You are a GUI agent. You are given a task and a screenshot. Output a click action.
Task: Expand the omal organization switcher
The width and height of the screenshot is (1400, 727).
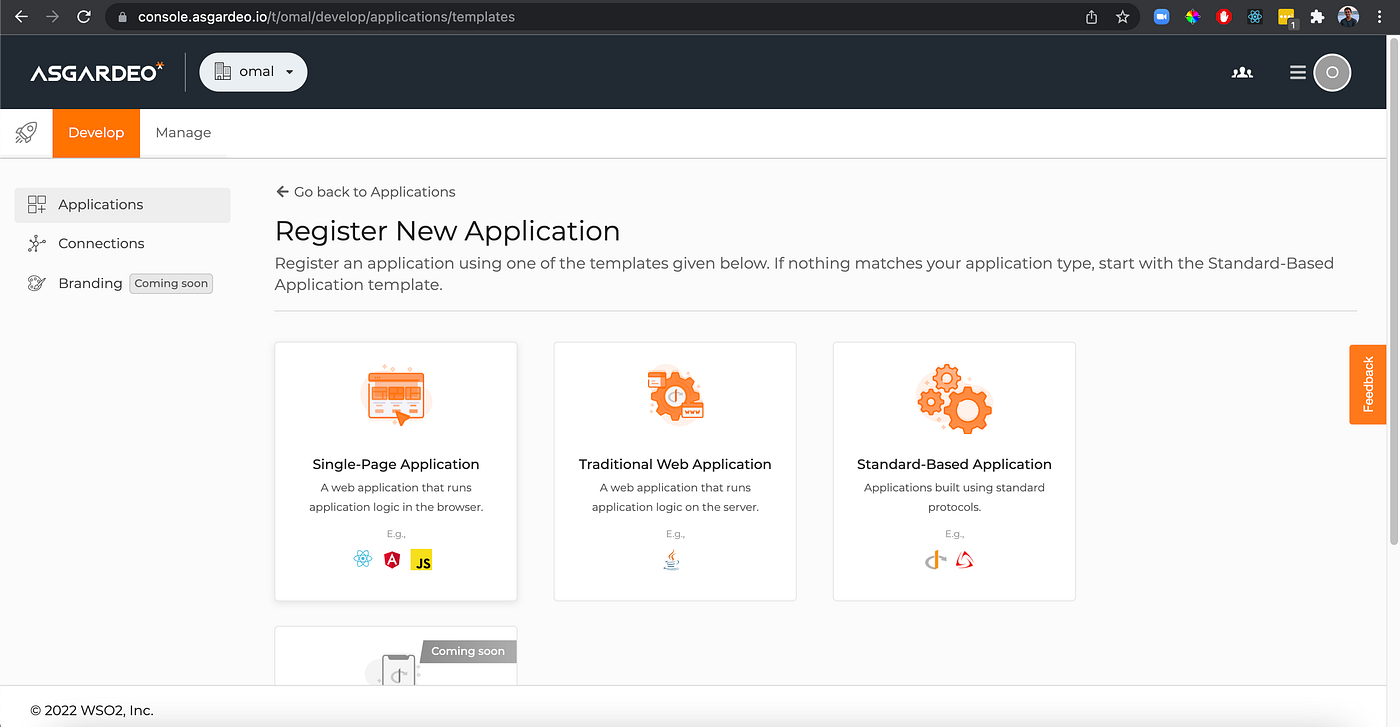click(x=253, y=71)
